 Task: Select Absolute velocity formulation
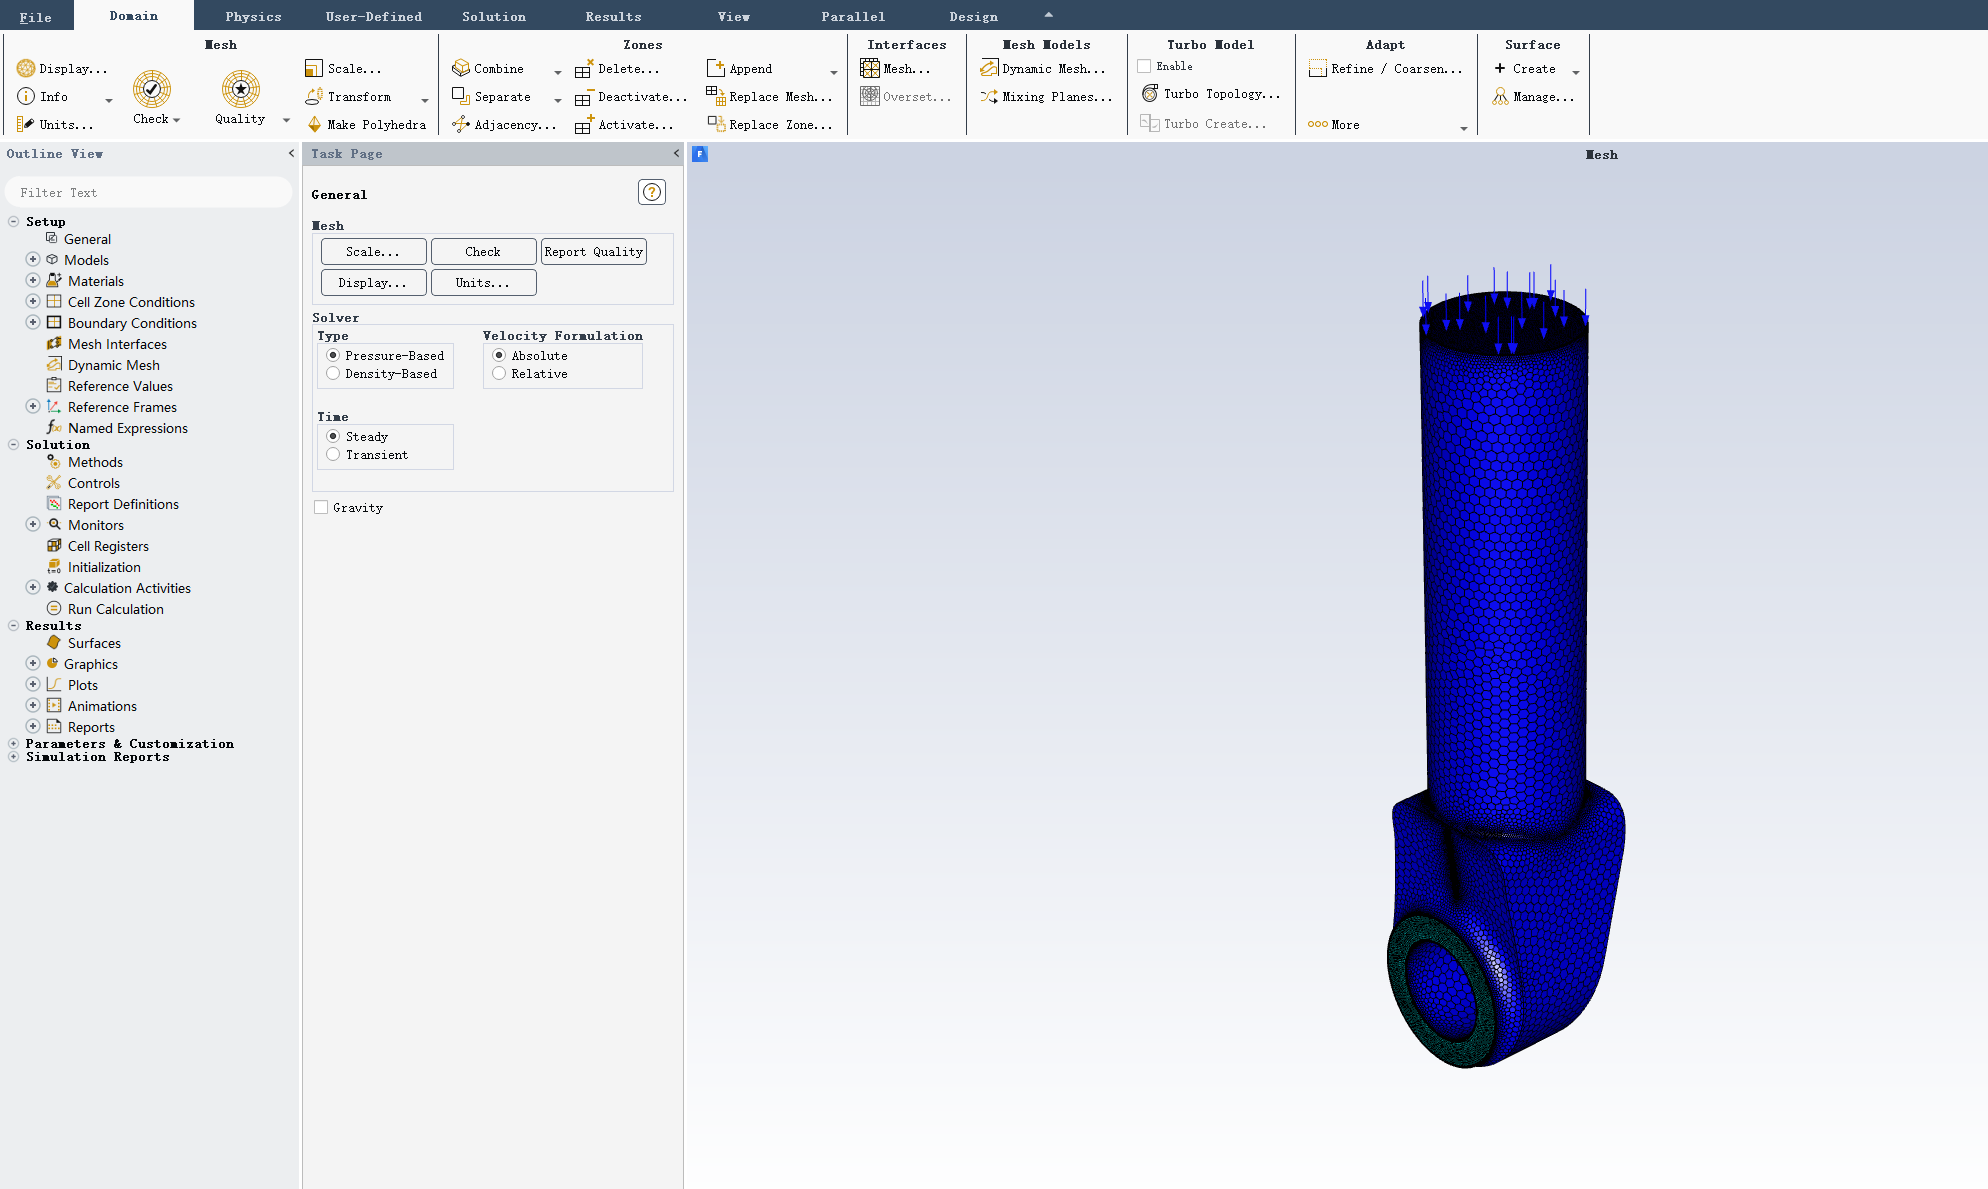[499, 355]
